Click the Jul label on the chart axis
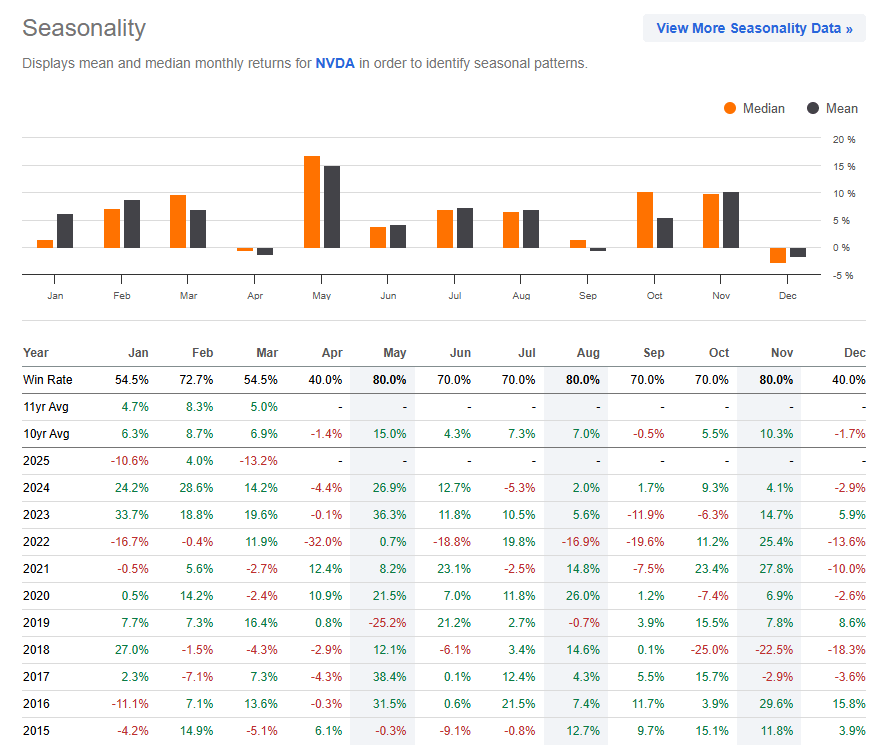Image resolution: width=879 pixels, height=755 pixels. [454, 295]
